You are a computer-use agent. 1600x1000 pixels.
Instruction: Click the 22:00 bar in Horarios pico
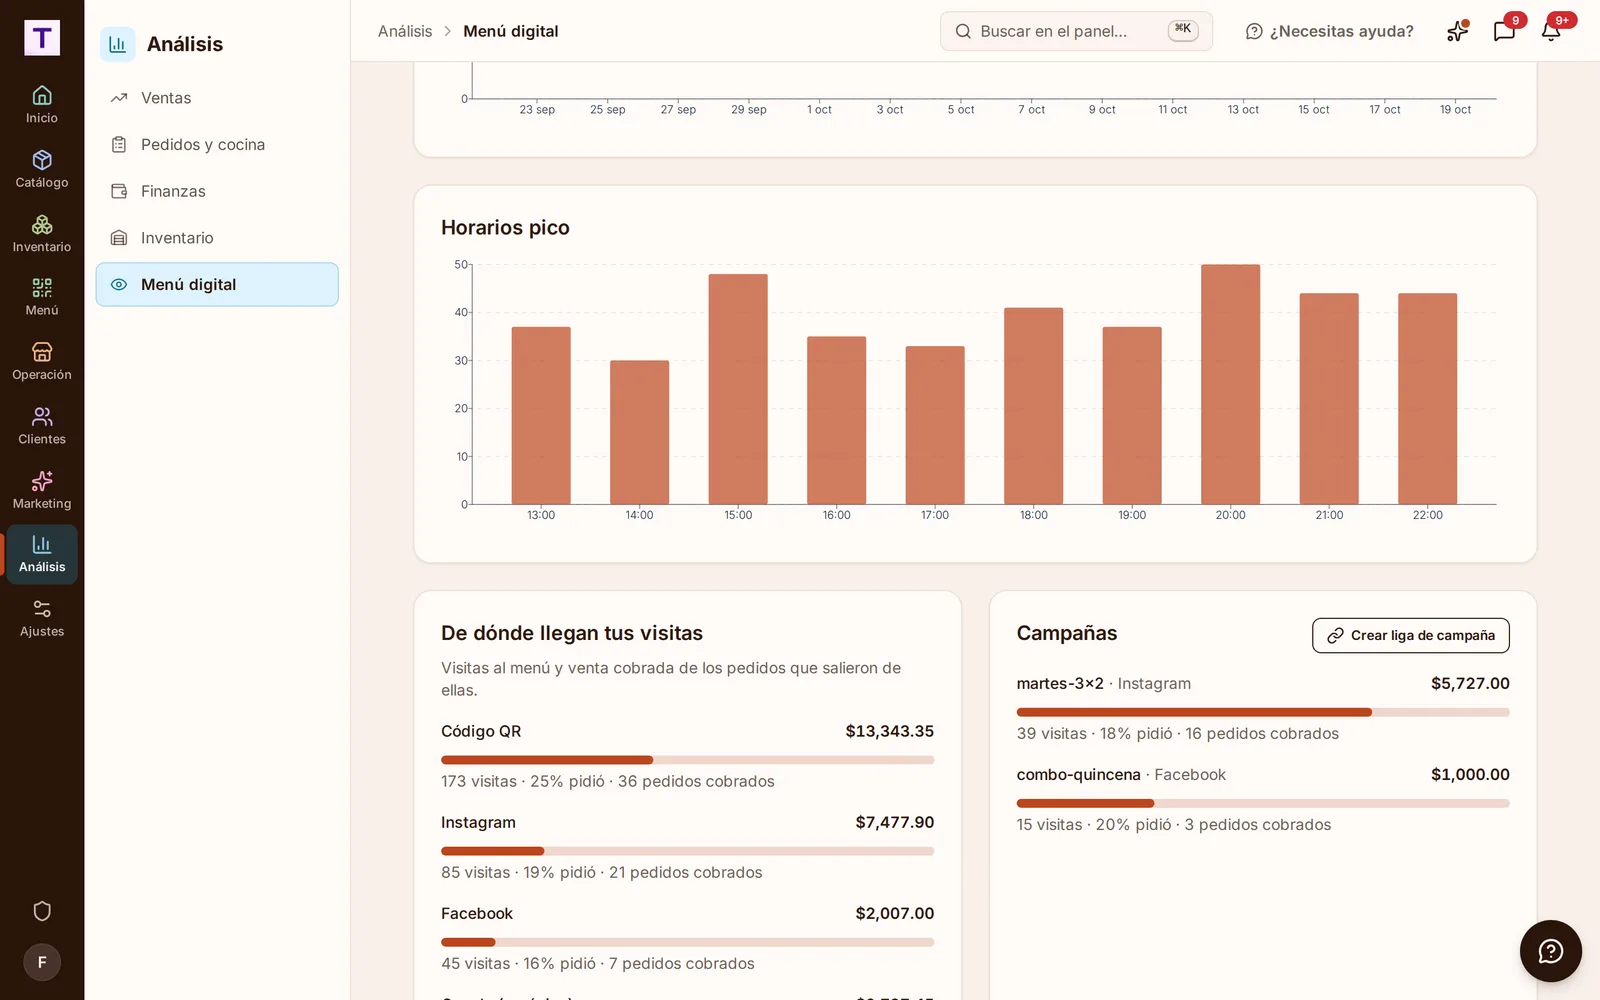point(1427,399)
